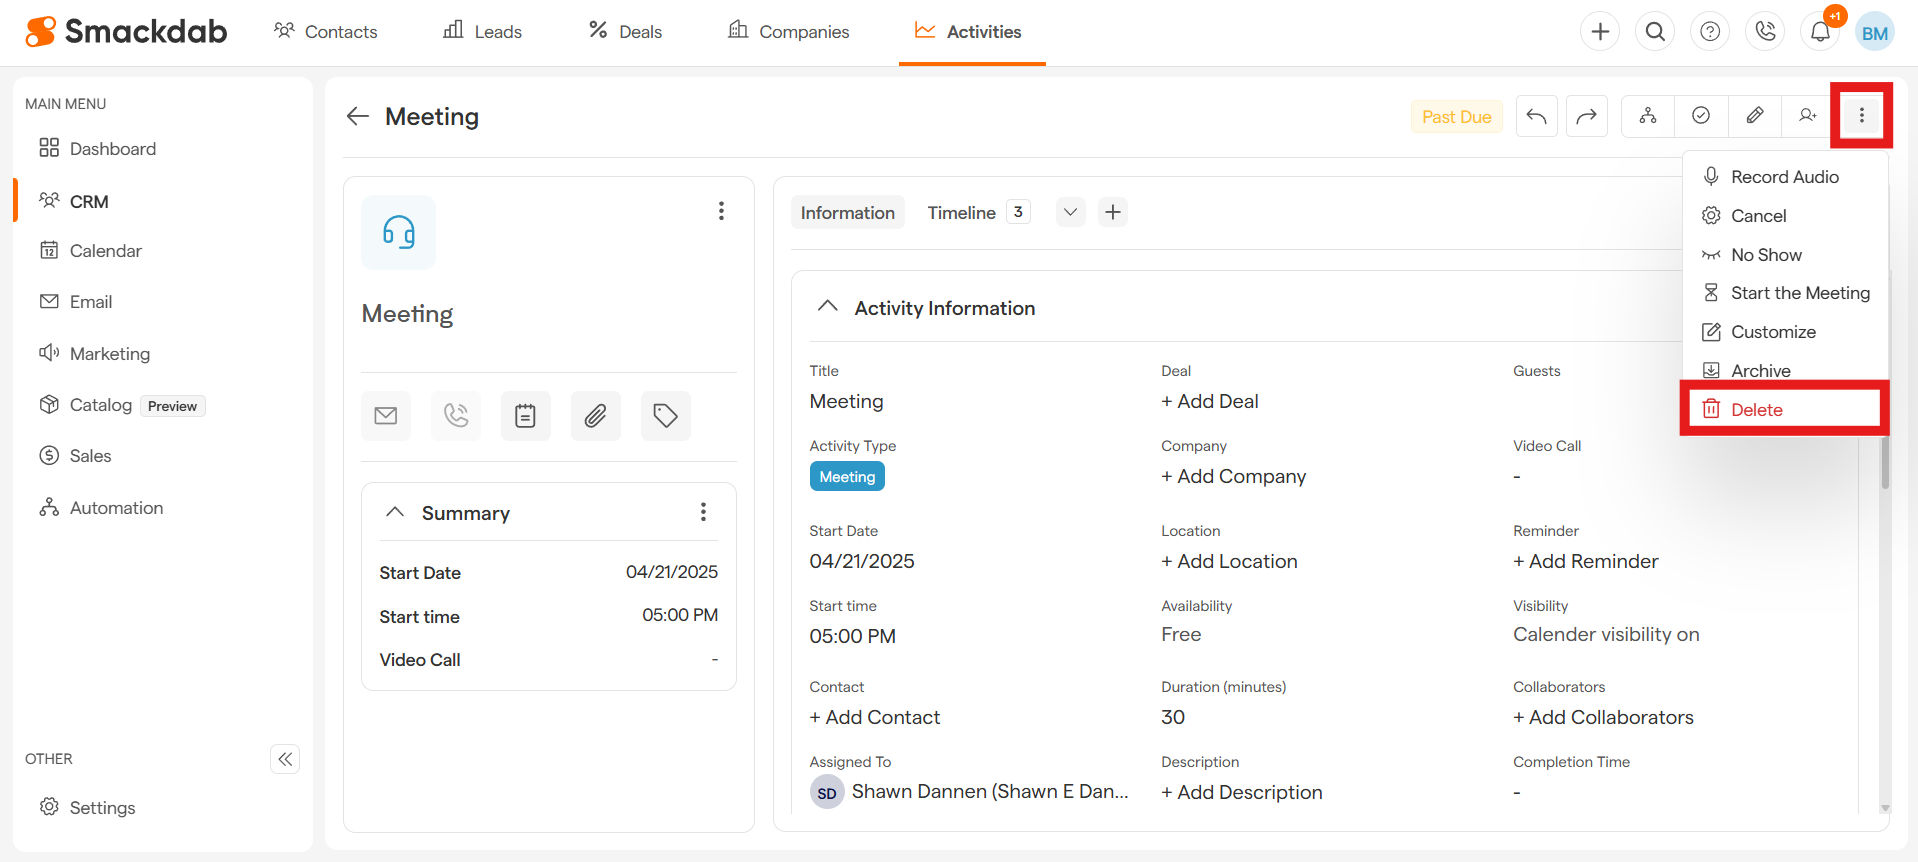The width and height of the screenshot is (1918, 862).
Task: Select Delete from the options menu
Action: [1757, 410]
